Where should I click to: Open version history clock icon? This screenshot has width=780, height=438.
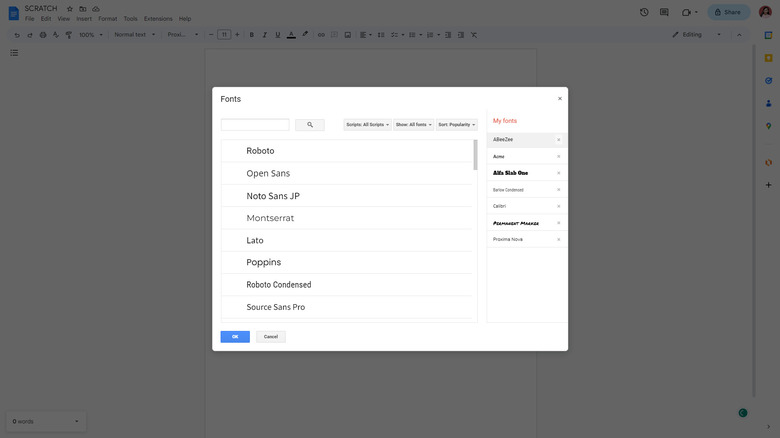point(644,12)
